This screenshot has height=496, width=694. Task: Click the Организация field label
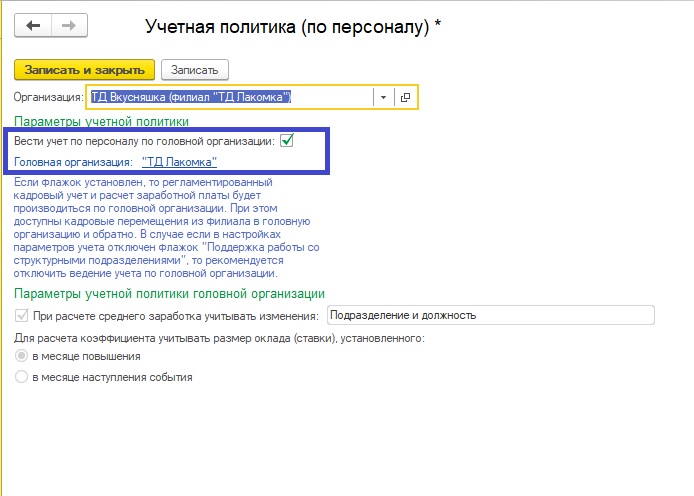(x=48, y=97)
